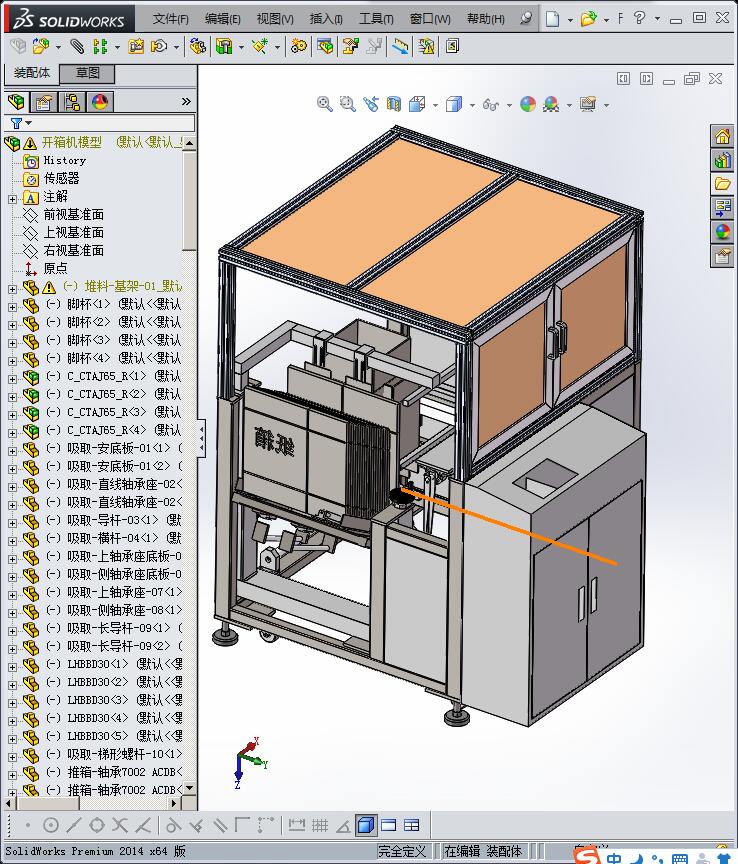
Task: Open the Appearances color ball icon in task pane
Action: tap(722, 232)
